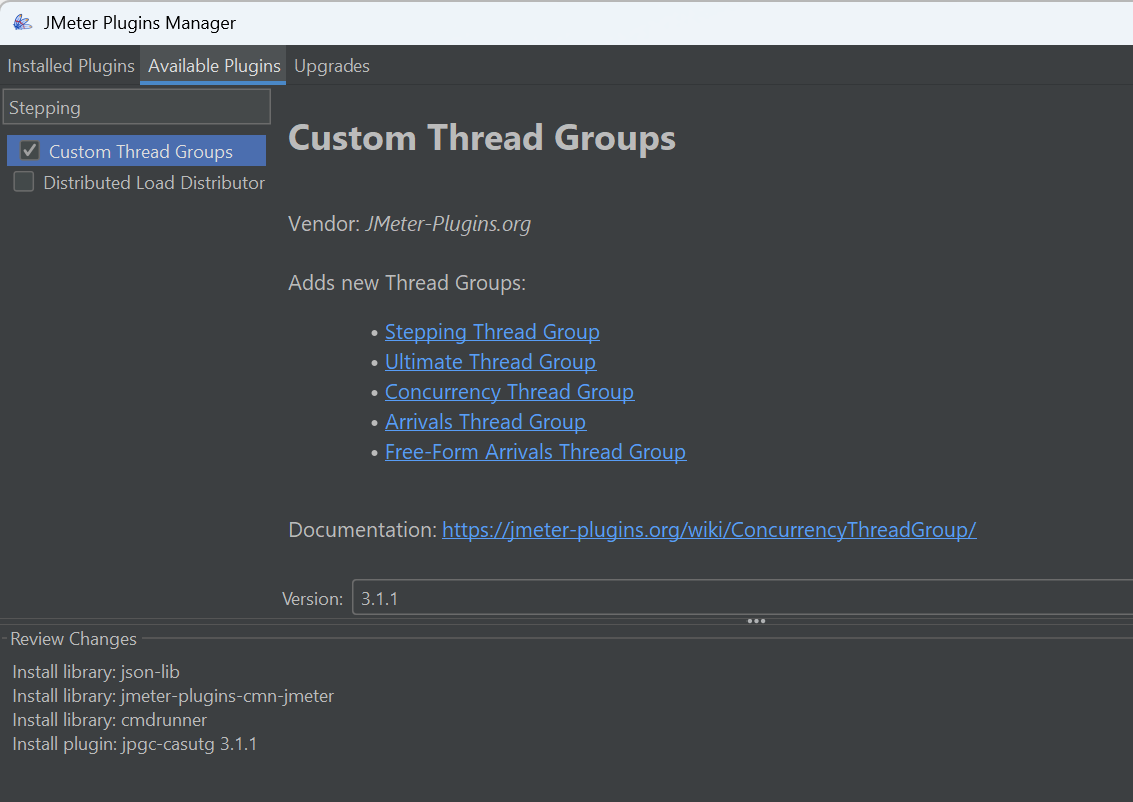Click the 'Adds new Thread Groups:' text
The width and height of the screenshot is (1133, 802).
tap(407, 283)
